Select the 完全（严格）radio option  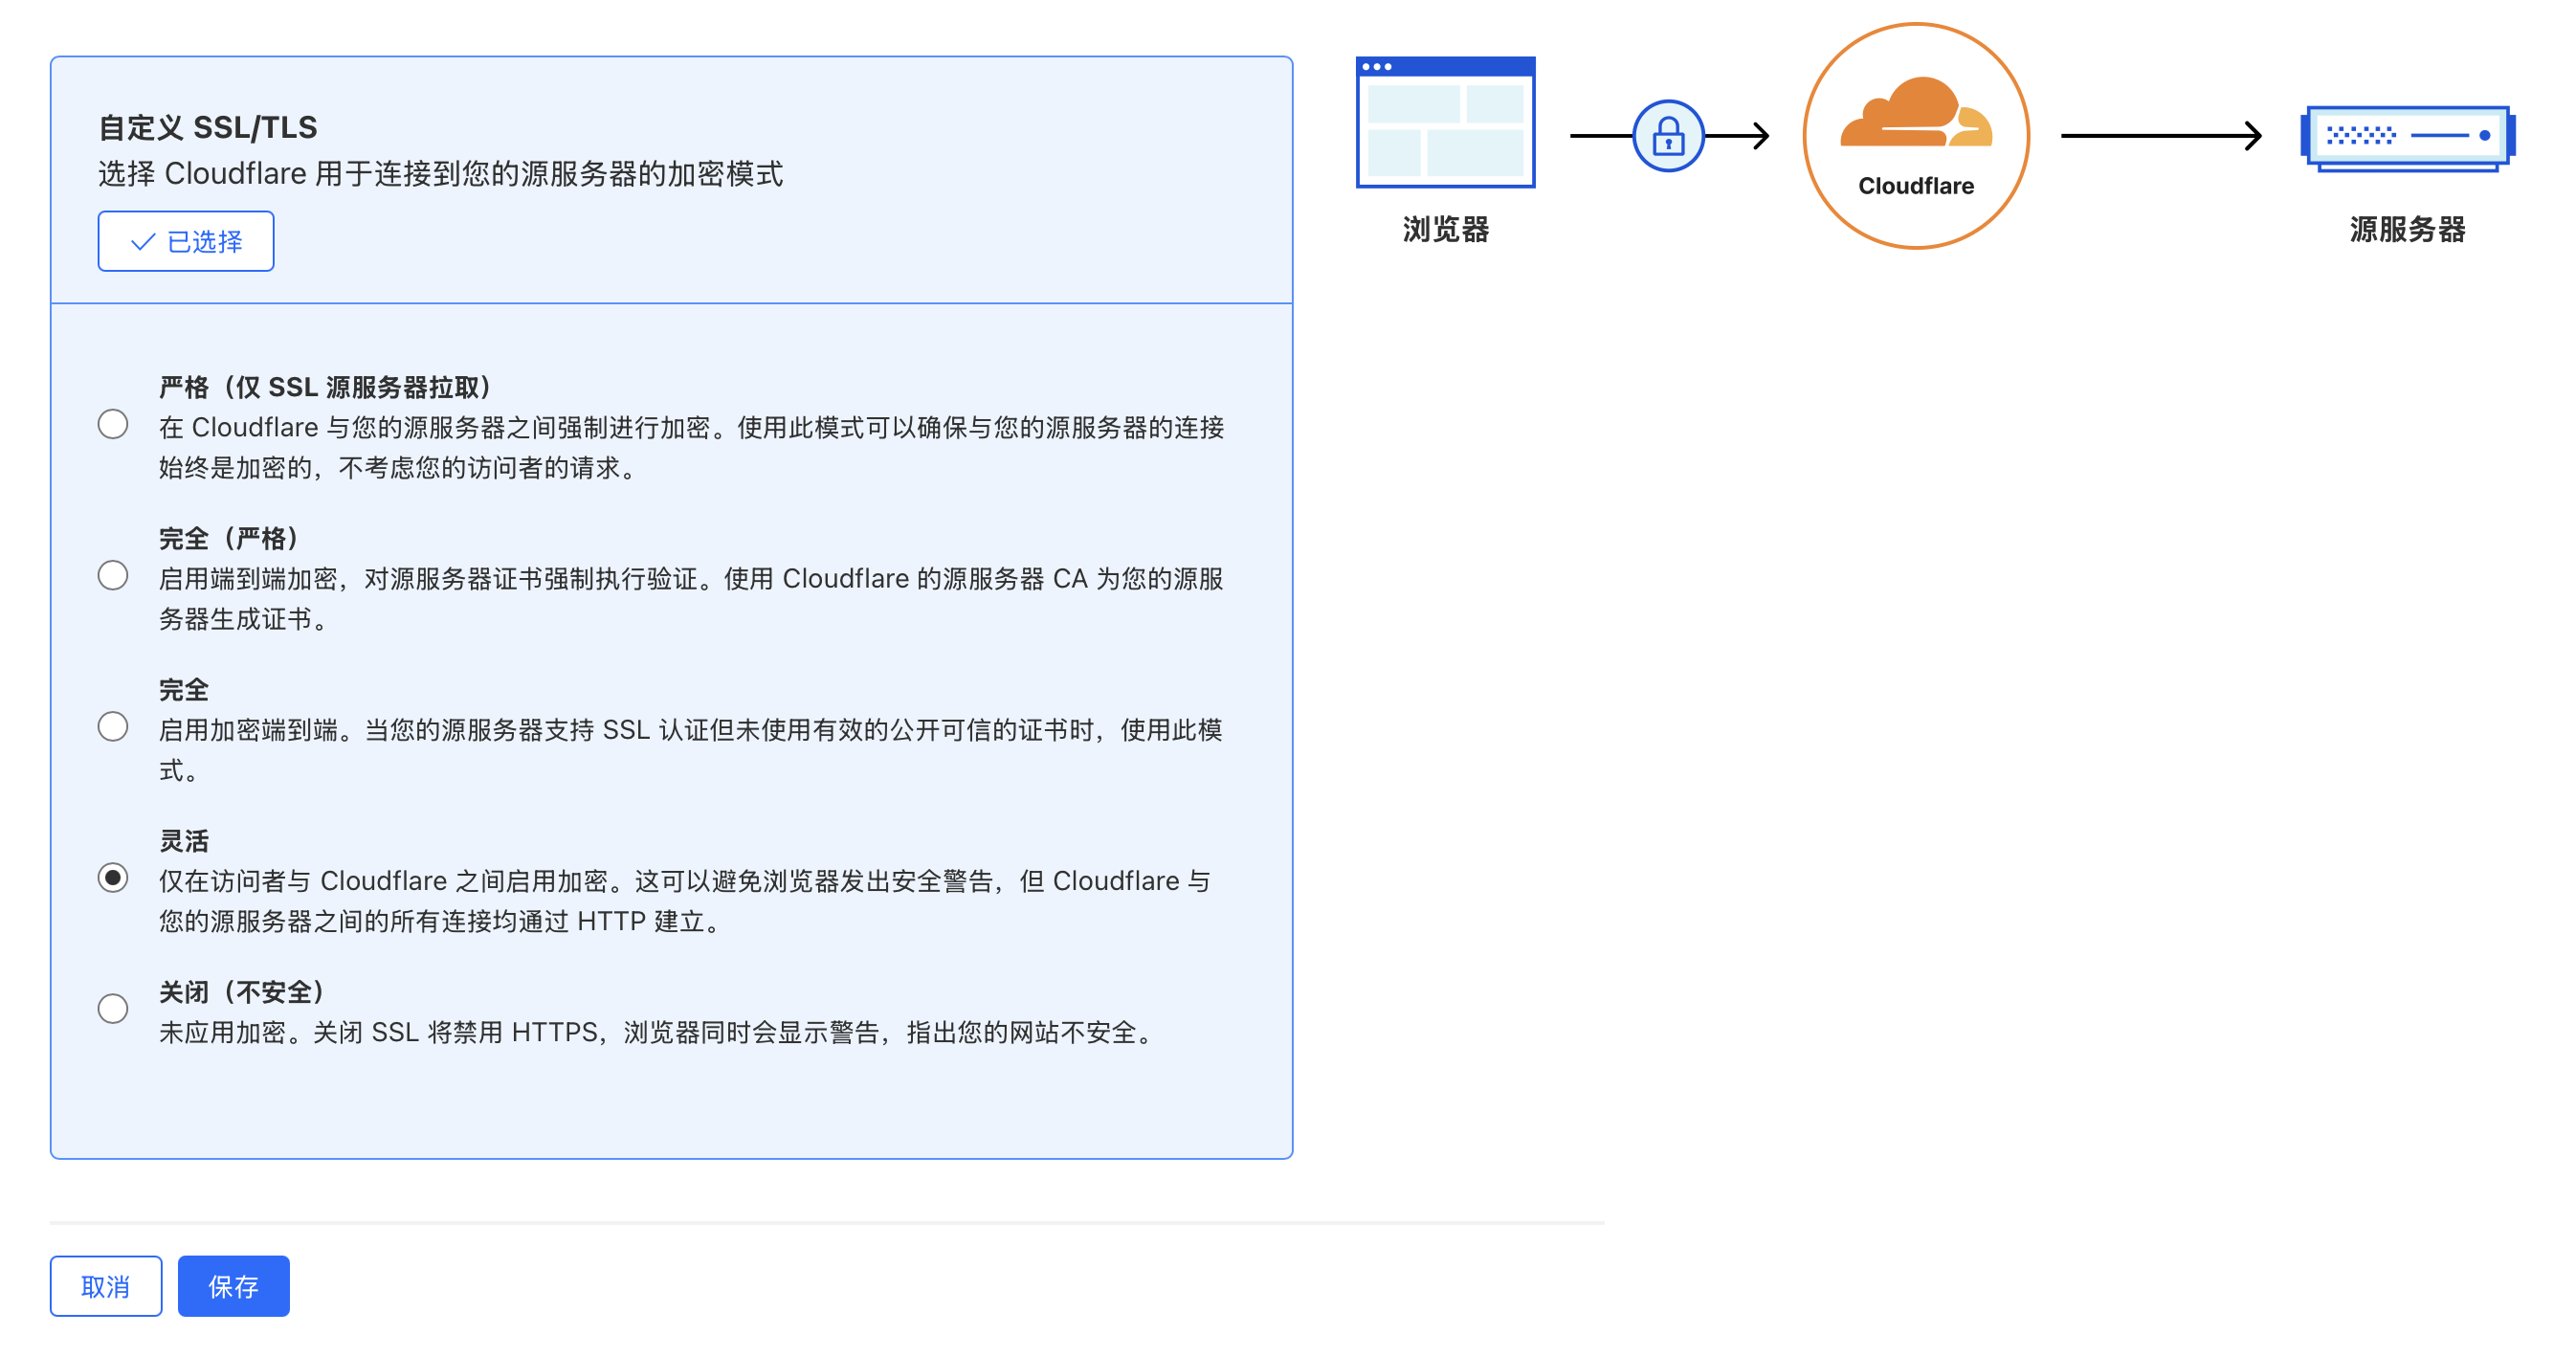pyautogui.click(x=113, y=576)
